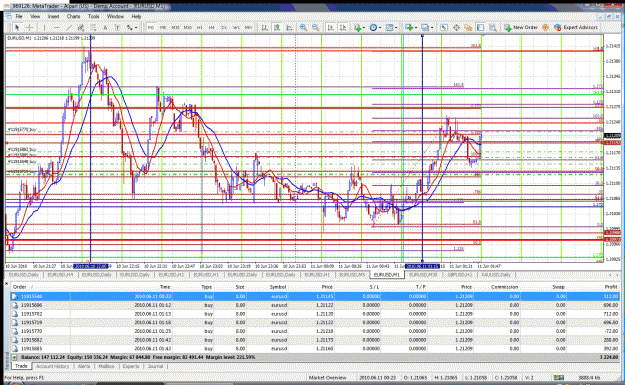The width and height of the screenshot is (625, 385).
Task: Open the Insert menu
Action: point(53,16)
